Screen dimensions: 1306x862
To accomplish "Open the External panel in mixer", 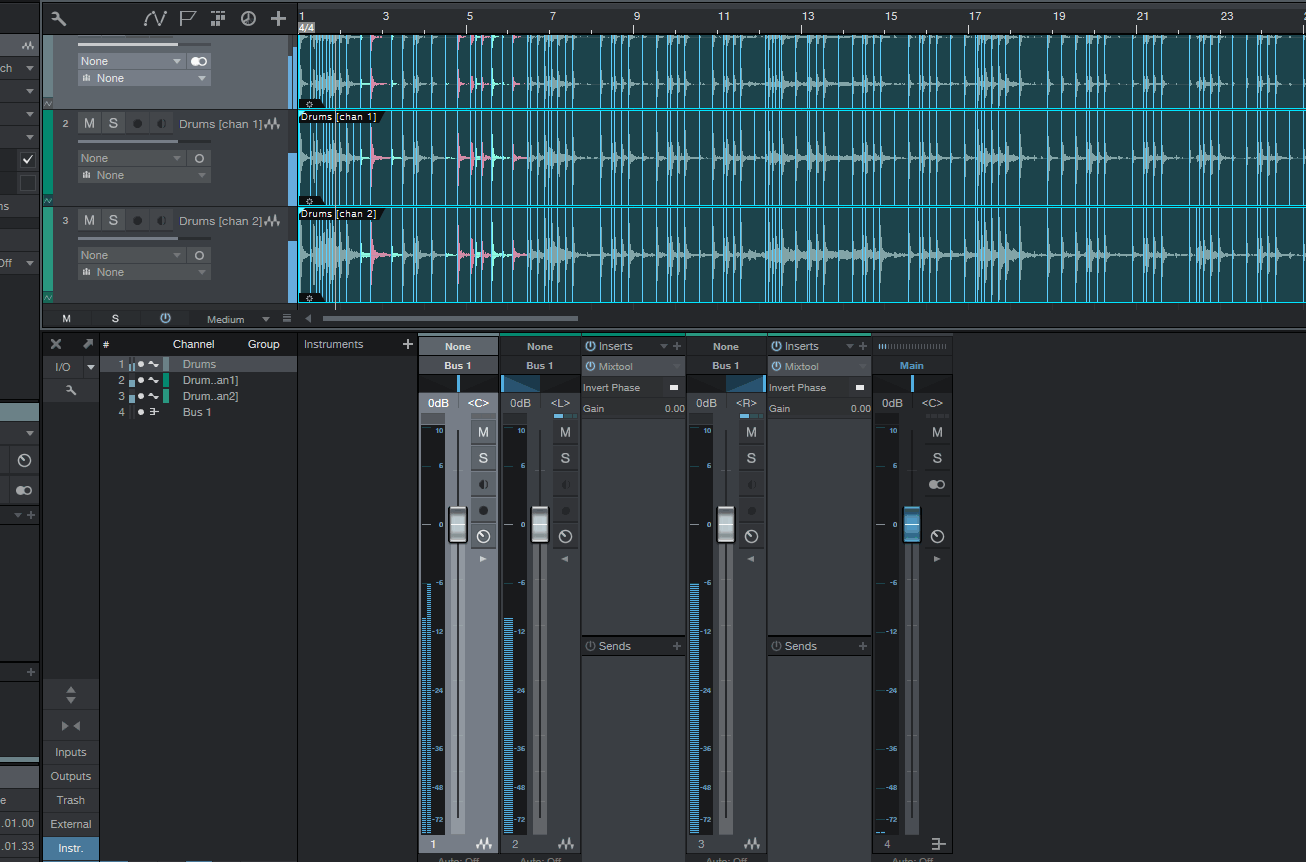I will (71, 824).
